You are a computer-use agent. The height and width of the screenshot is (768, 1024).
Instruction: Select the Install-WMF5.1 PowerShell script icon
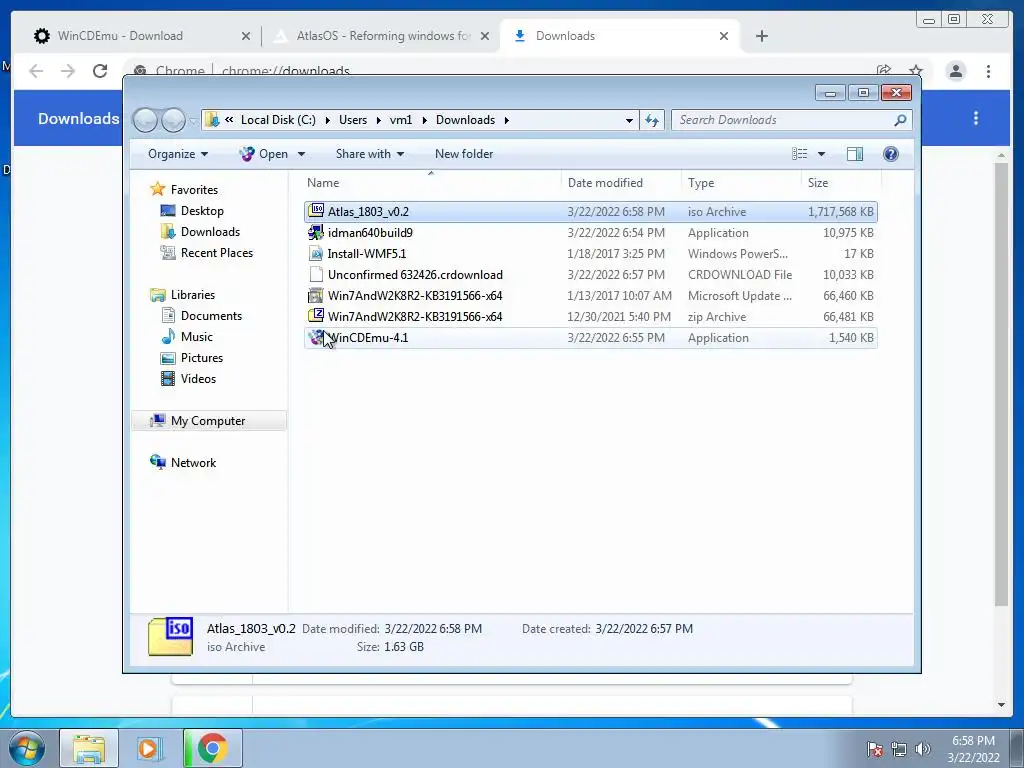coord(316,253)
